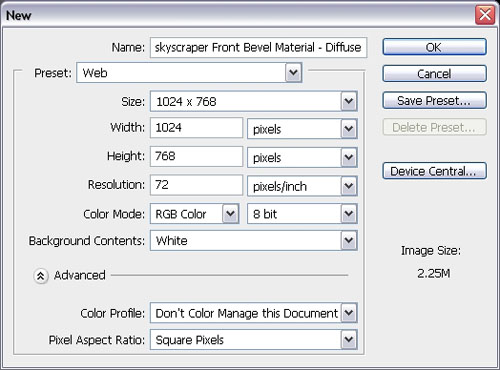Image resolution: width=500 pixels, height=370 pixels.
Task: Click into the Height value field
Action: coord(196,156)
